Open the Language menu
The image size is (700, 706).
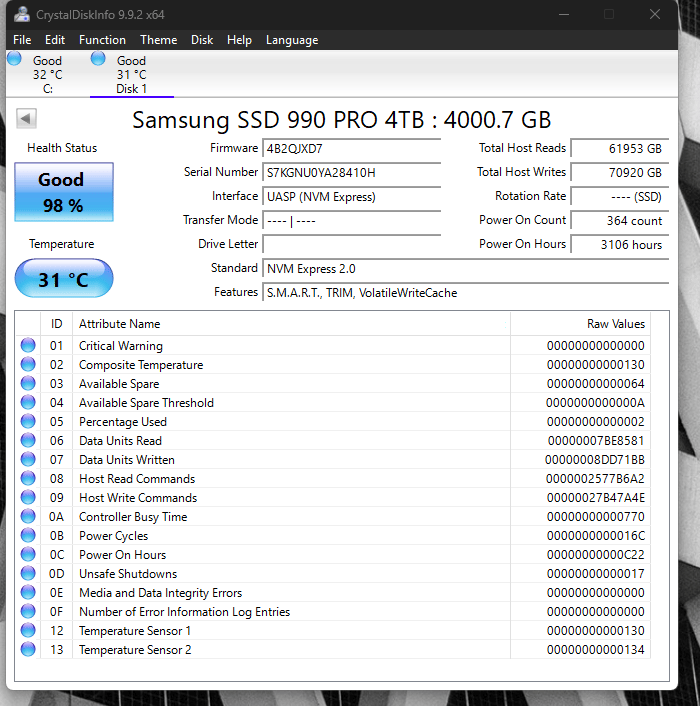292,40
